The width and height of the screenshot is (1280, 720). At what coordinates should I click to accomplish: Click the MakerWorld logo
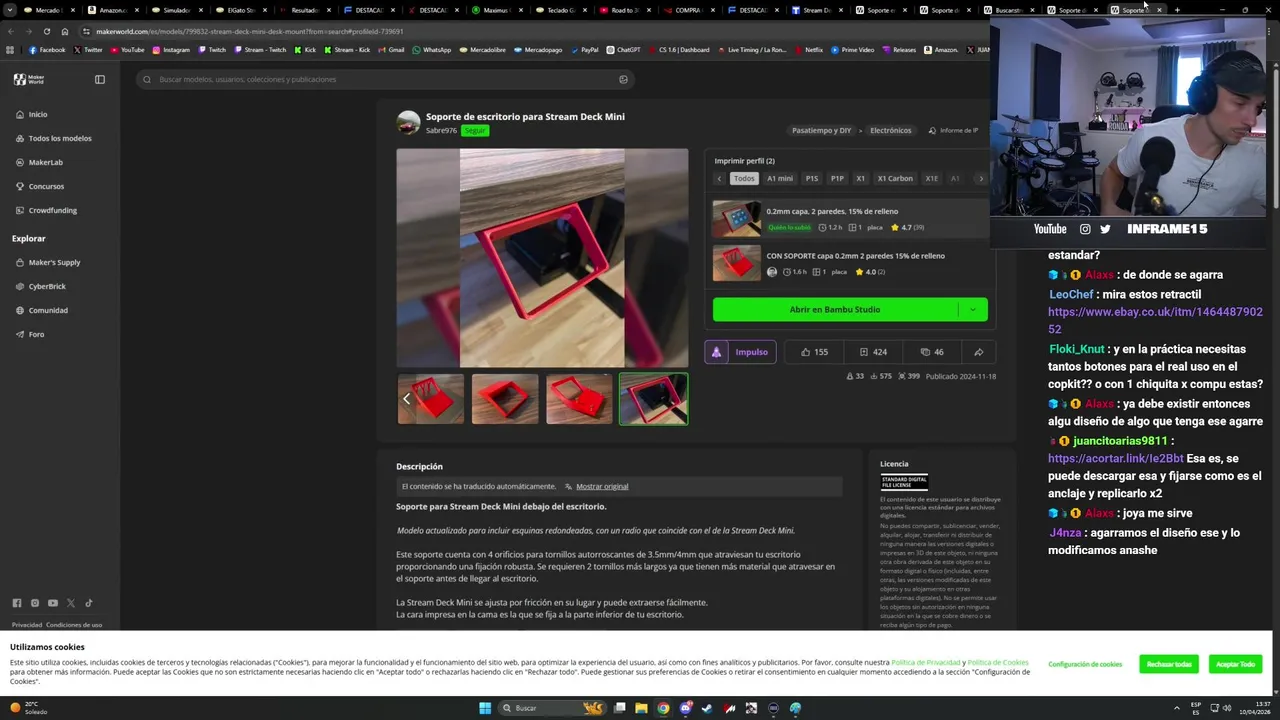(x=29, y=79)
